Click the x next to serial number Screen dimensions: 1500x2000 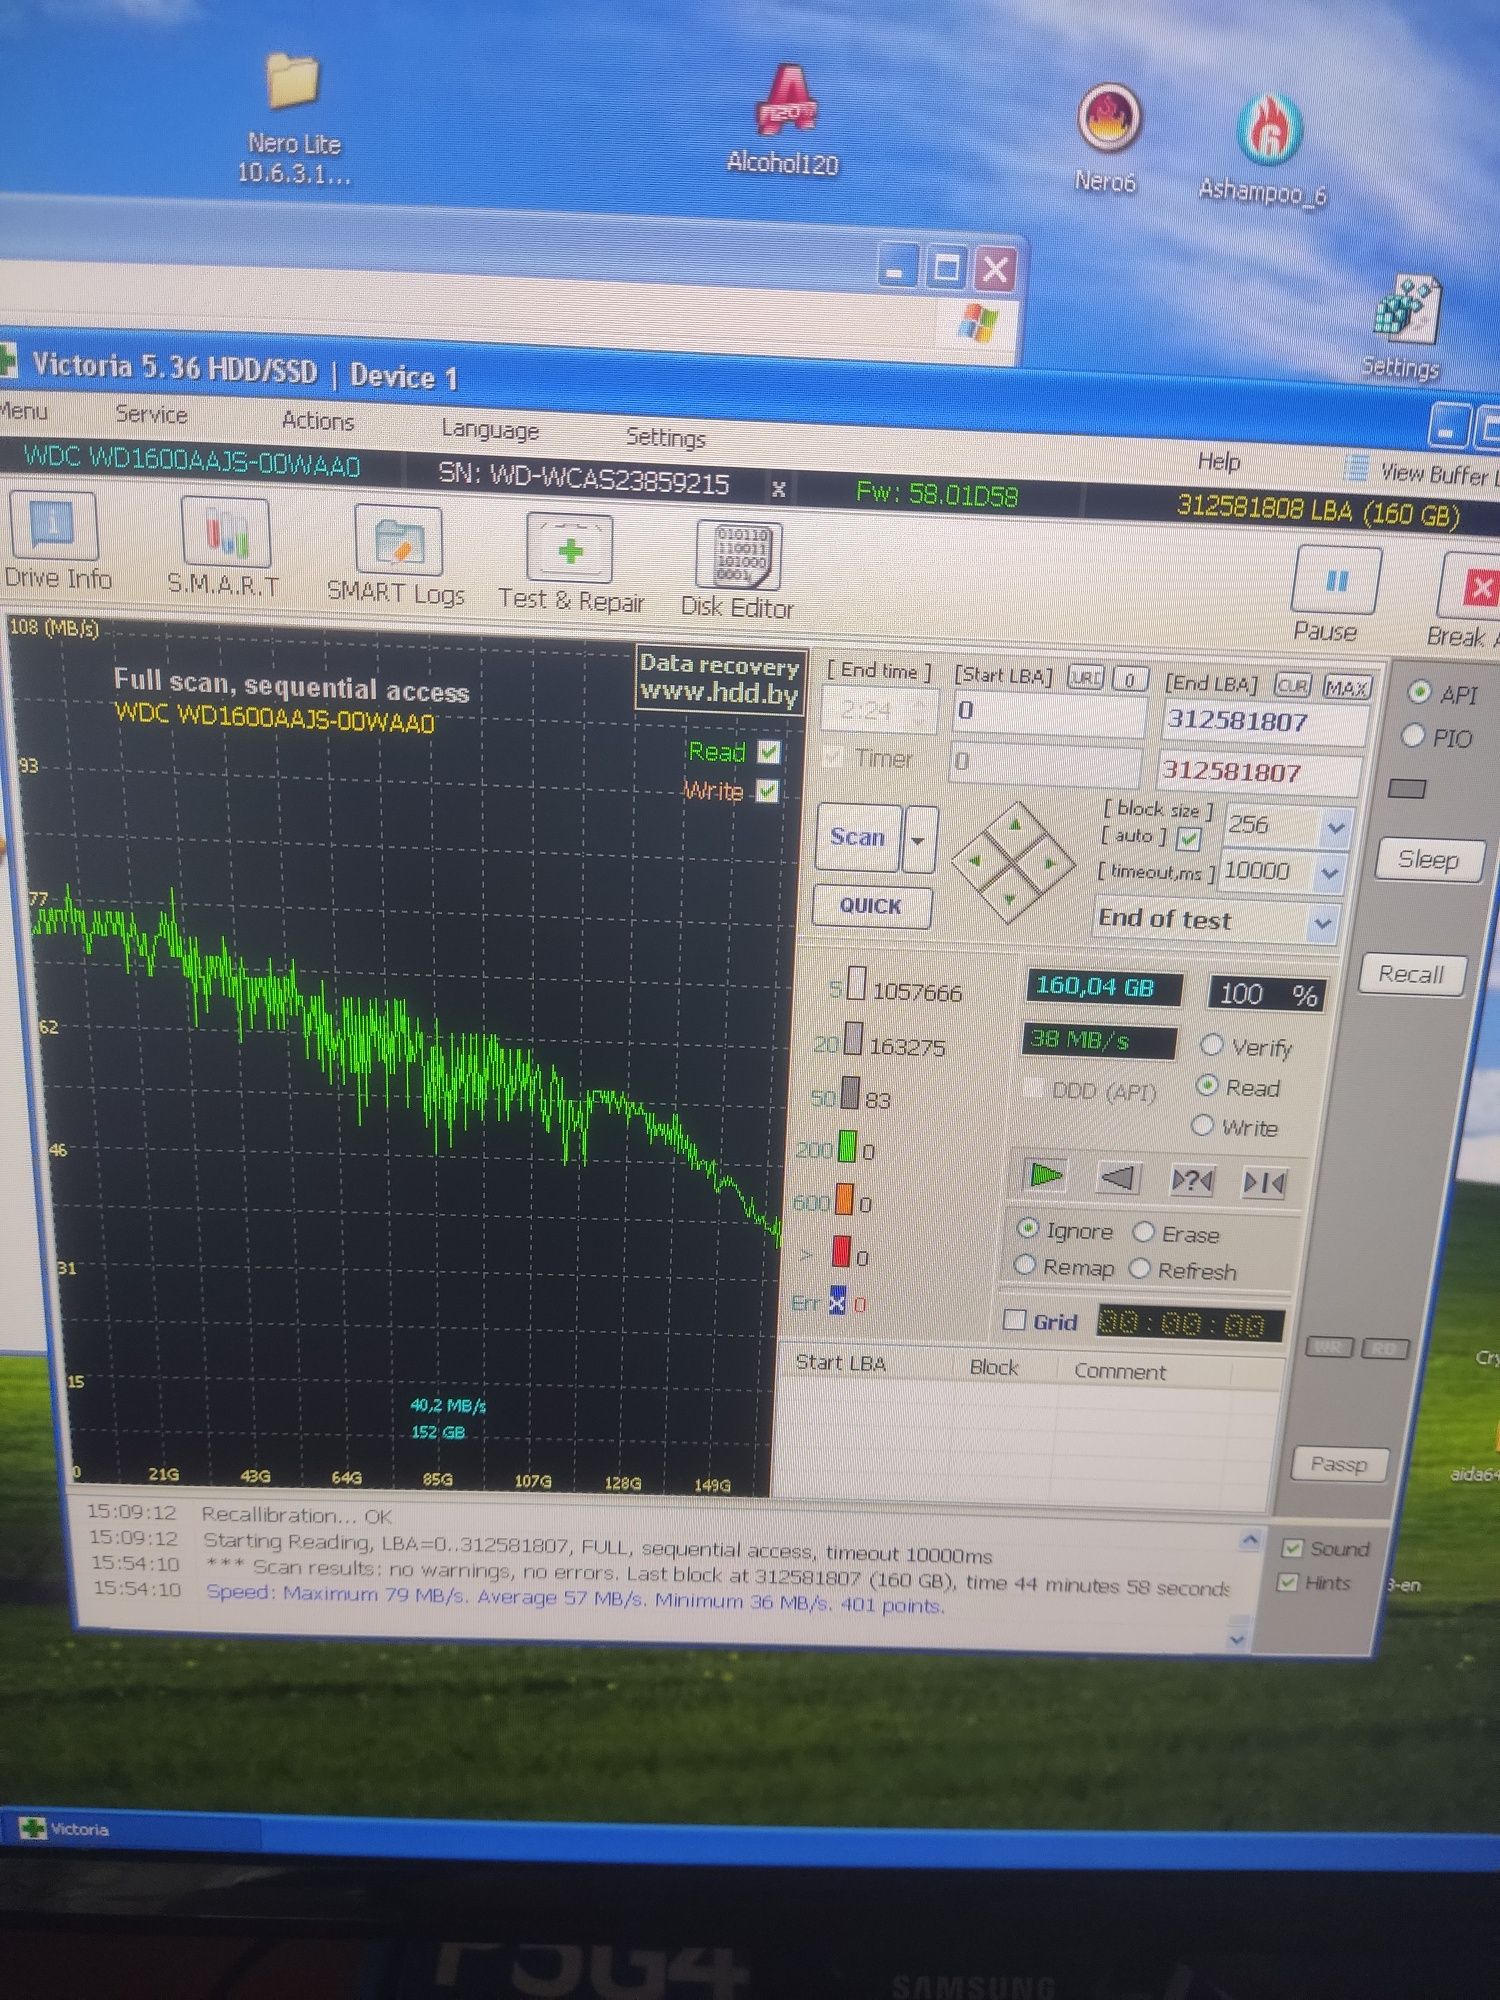(778, 489)
